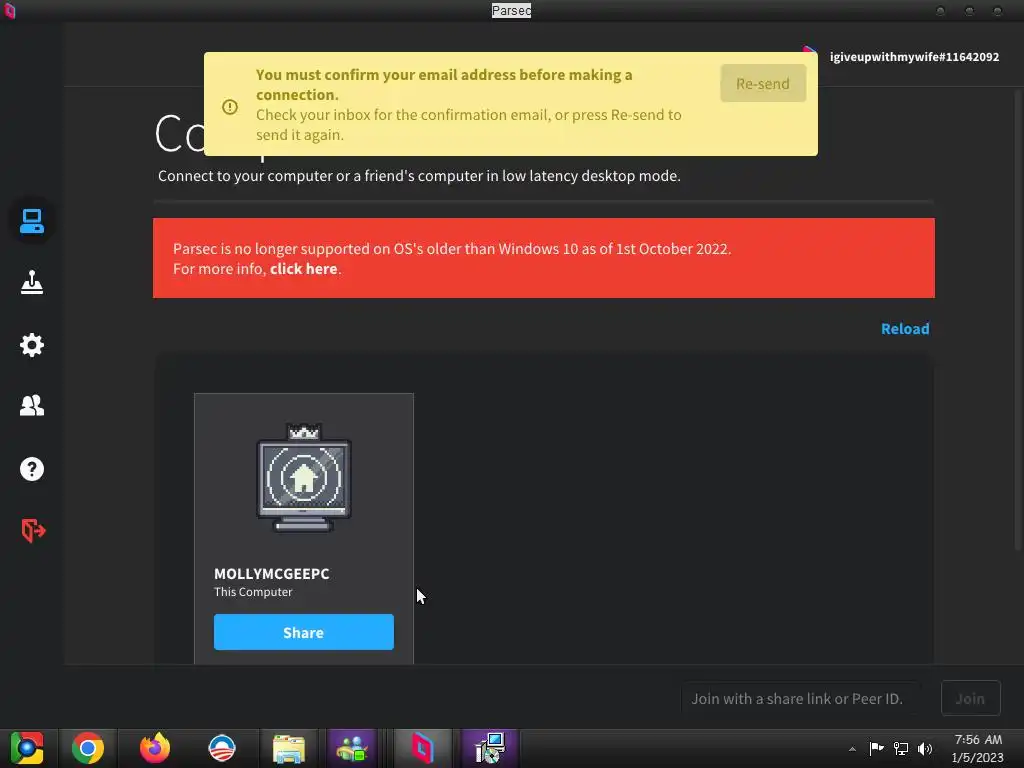Open the Start menu button in the taskbar
The width and height of the screenshot is (1024, 768).
pyautogui.click(x=27, y=748)
